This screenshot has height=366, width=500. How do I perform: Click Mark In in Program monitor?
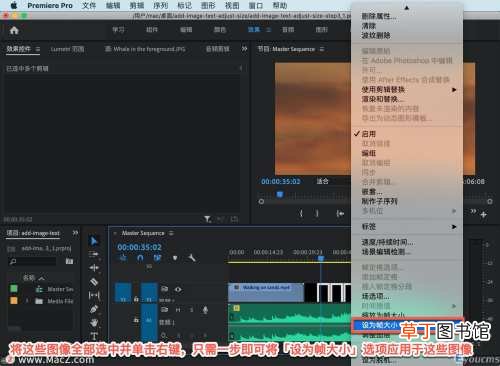(x=301, y=213)
